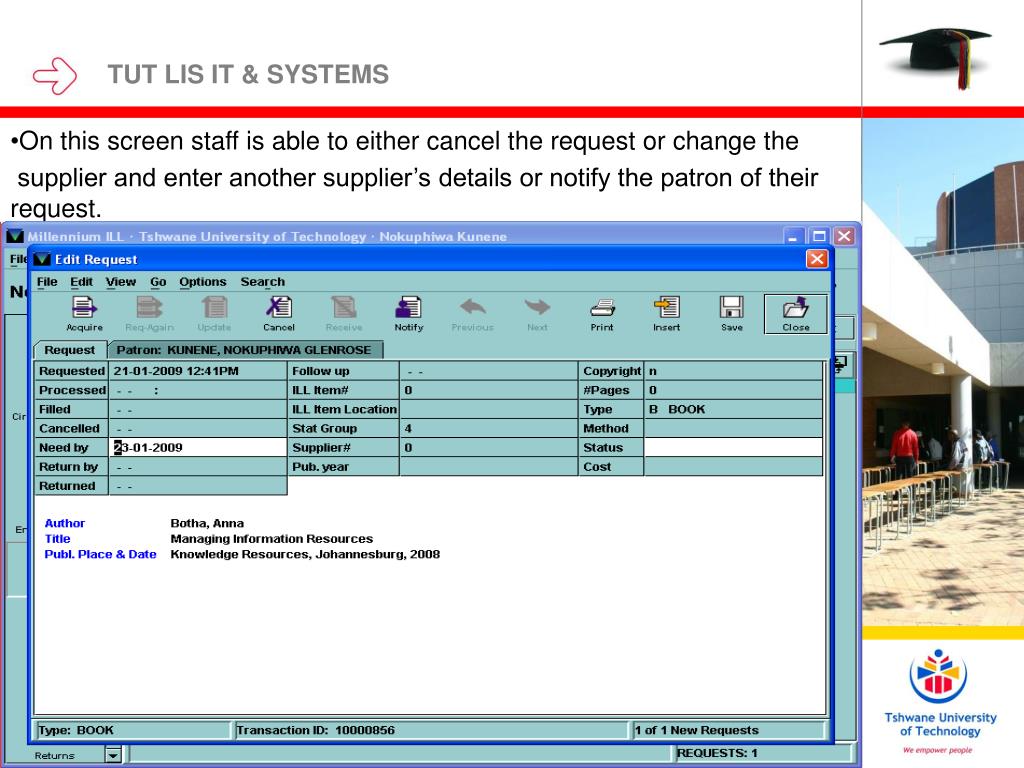Open the Go menu
The width and height of the screenshot is (1024, 768).
(158, 281)
